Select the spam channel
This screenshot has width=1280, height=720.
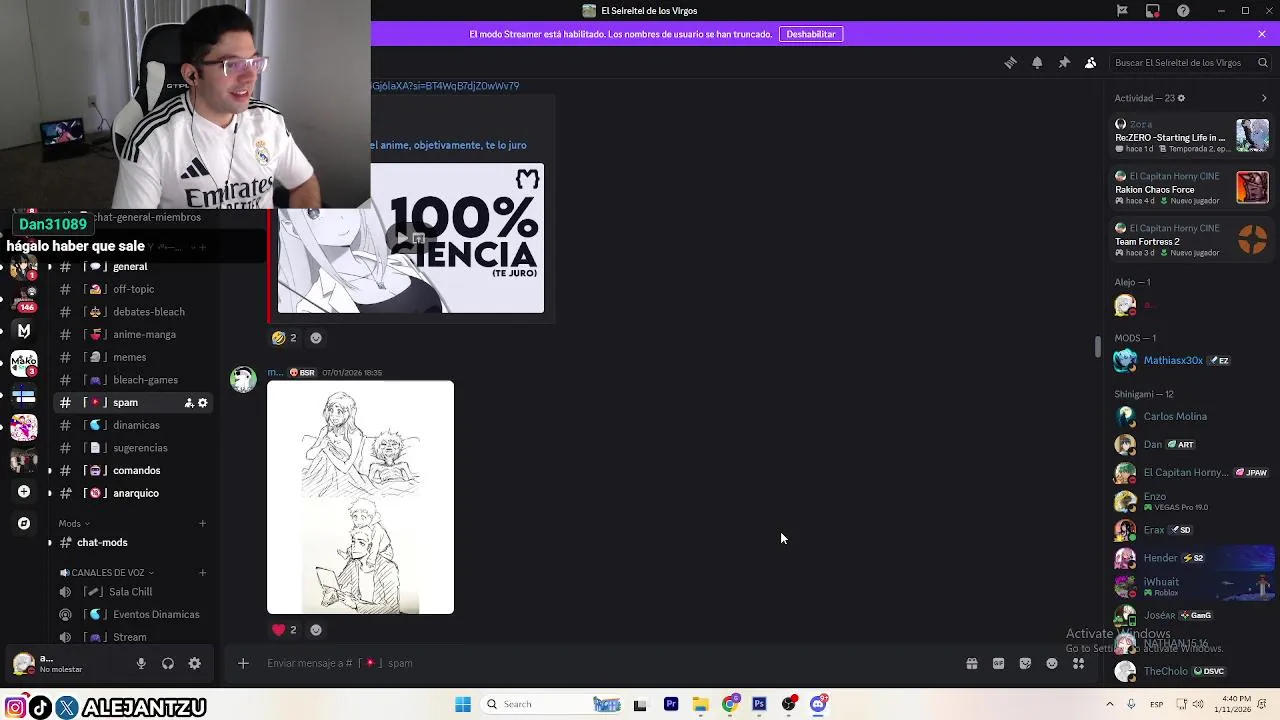coord(133,403)
